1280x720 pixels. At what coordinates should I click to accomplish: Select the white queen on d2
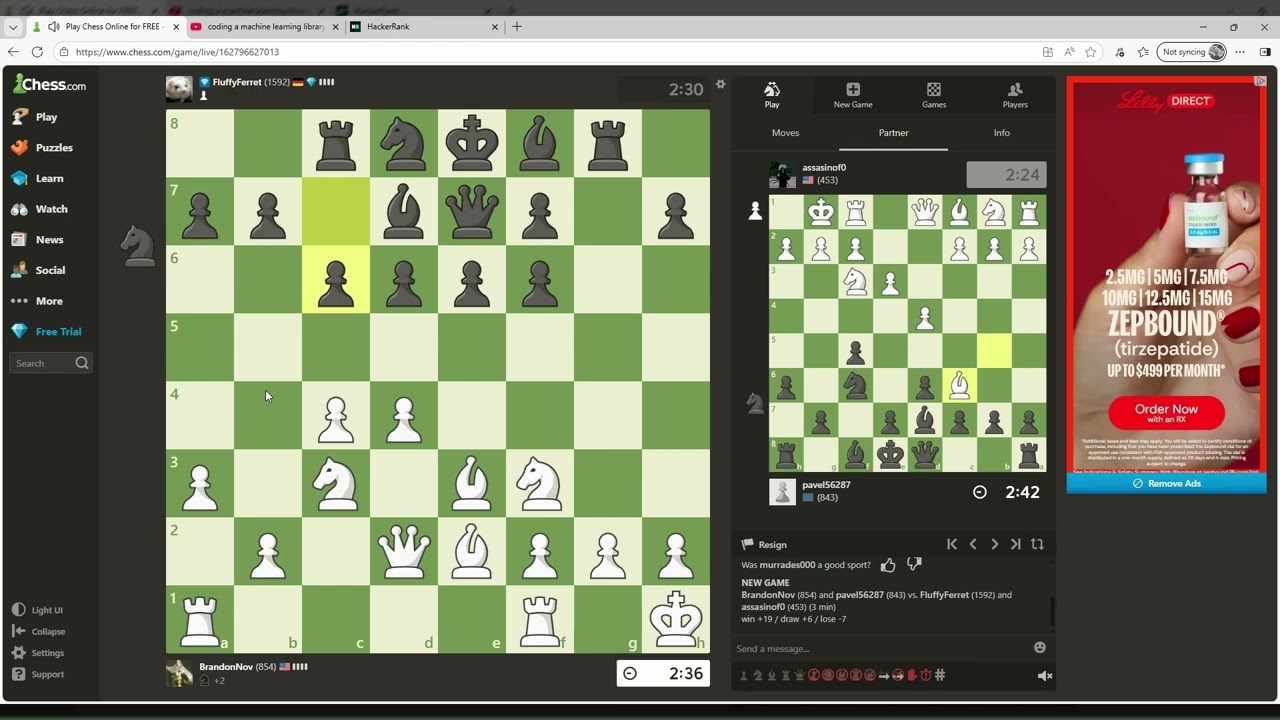[404, 552]
